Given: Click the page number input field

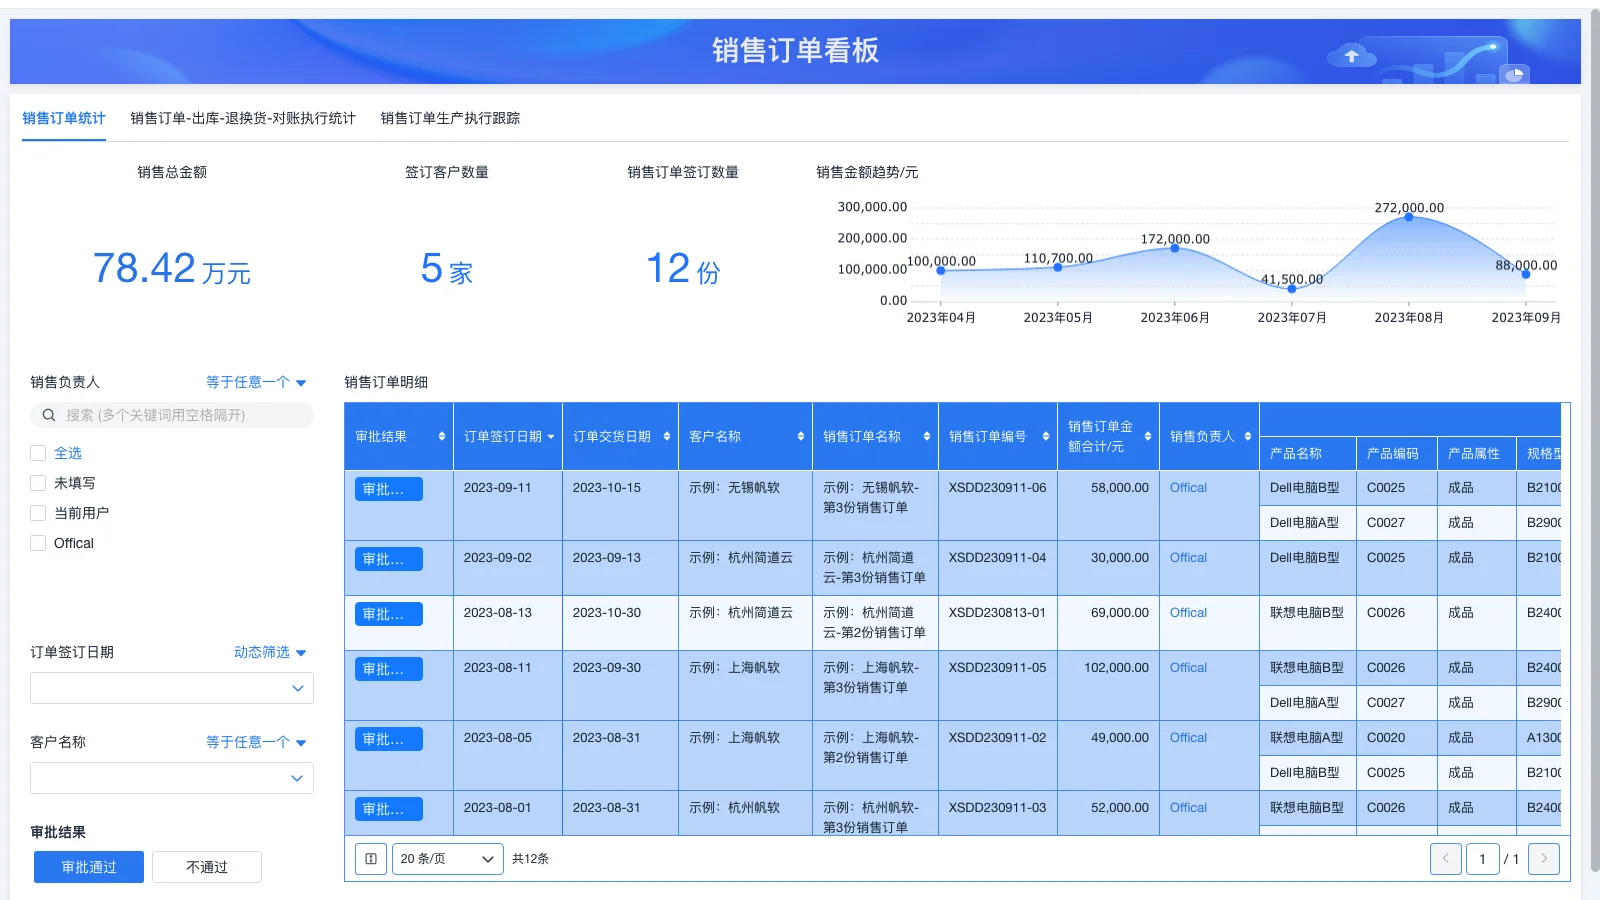Looking at the screenshot, I should pos(1483,858).
